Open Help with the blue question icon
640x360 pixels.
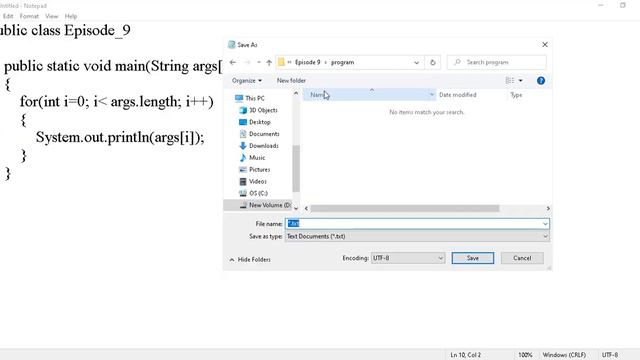click(541, 80)
